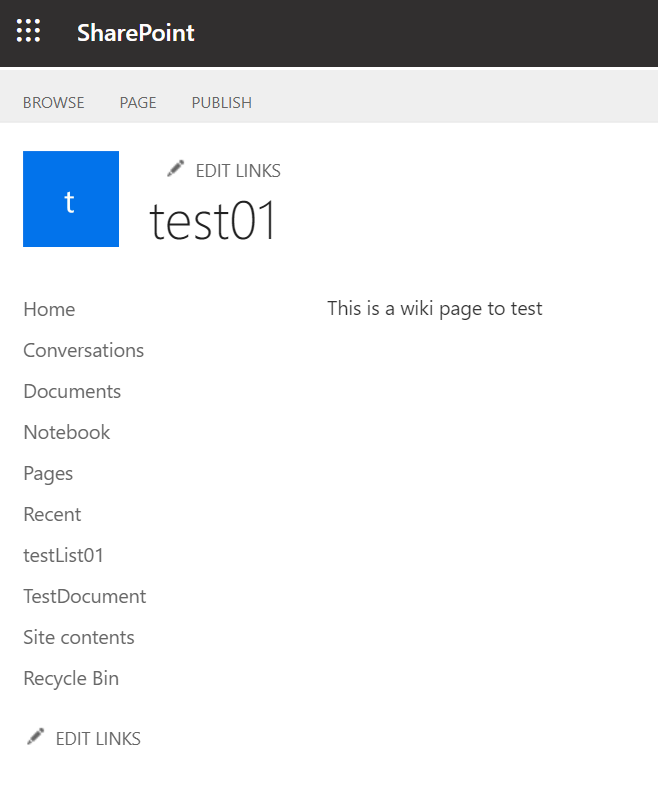Viewport: 658px width, 790px height.
Task: View Site contents
Action: [x=79, y=637]
